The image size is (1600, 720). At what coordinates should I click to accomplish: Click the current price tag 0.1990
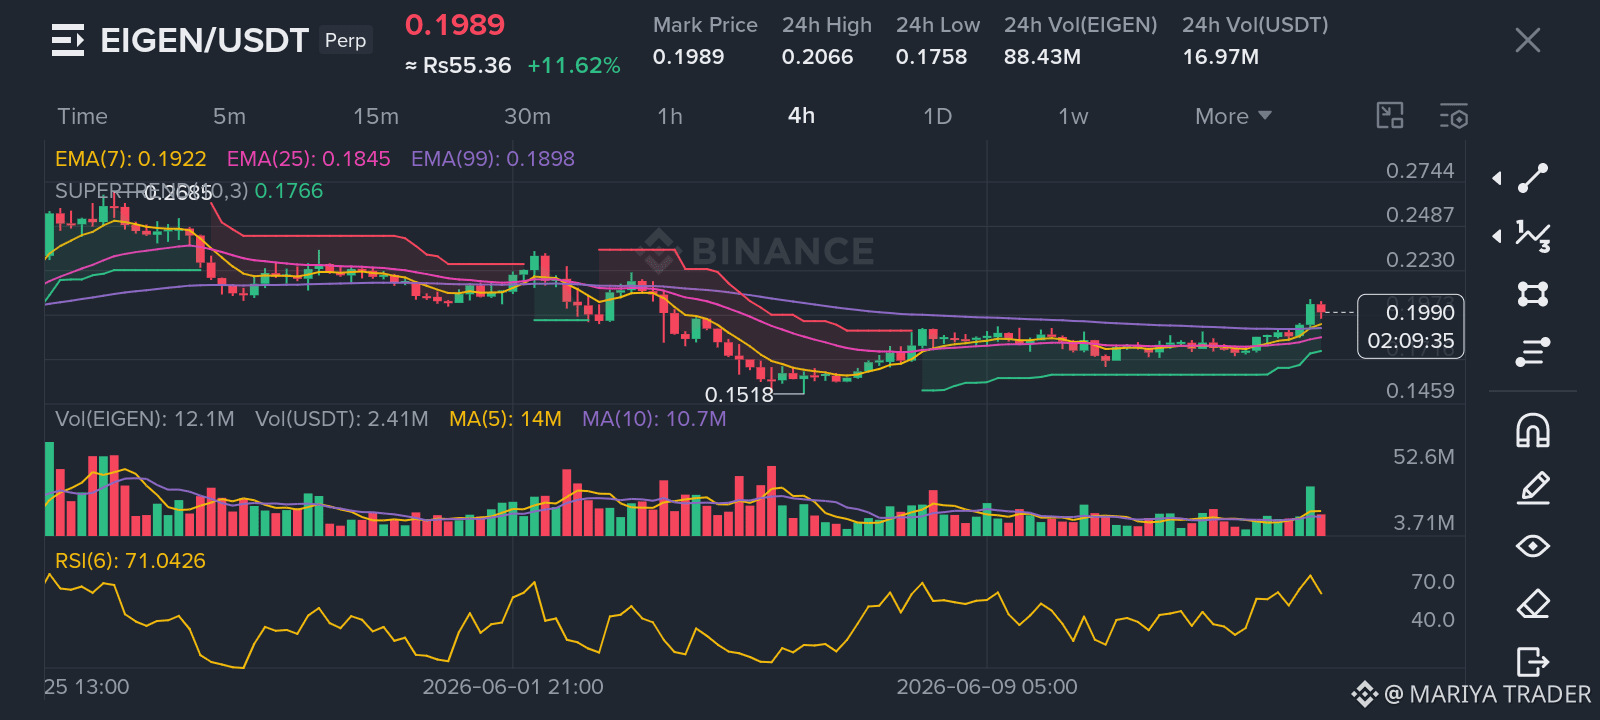[1411, 326]
